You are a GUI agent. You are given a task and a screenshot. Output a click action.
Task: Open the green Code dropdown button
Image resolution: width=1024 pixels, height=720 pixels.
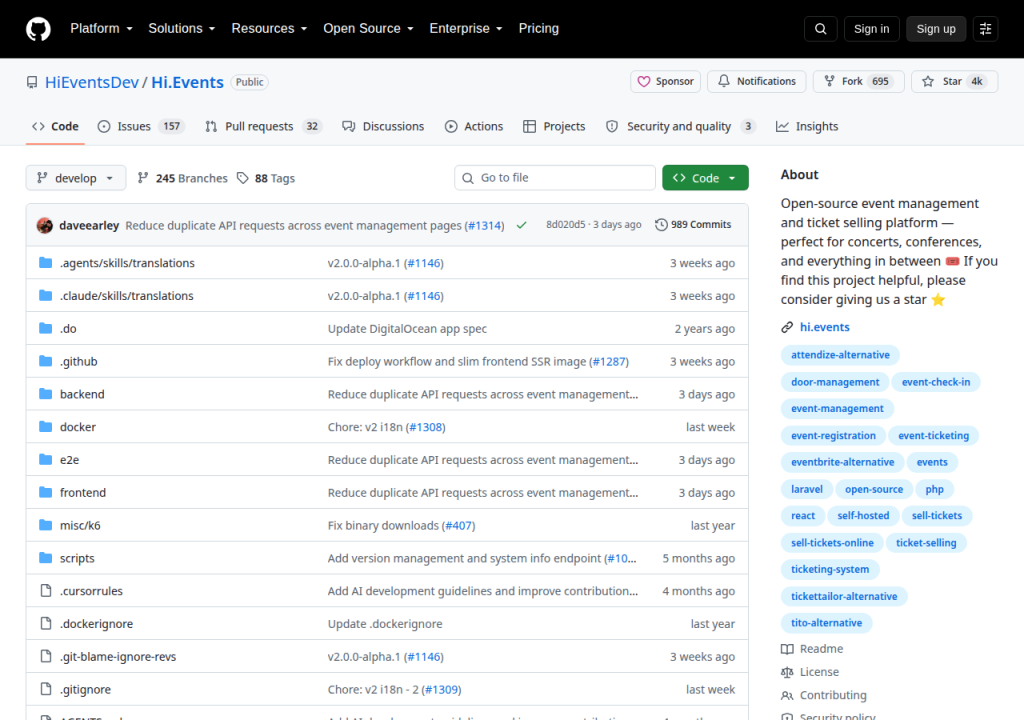point(705,178)
